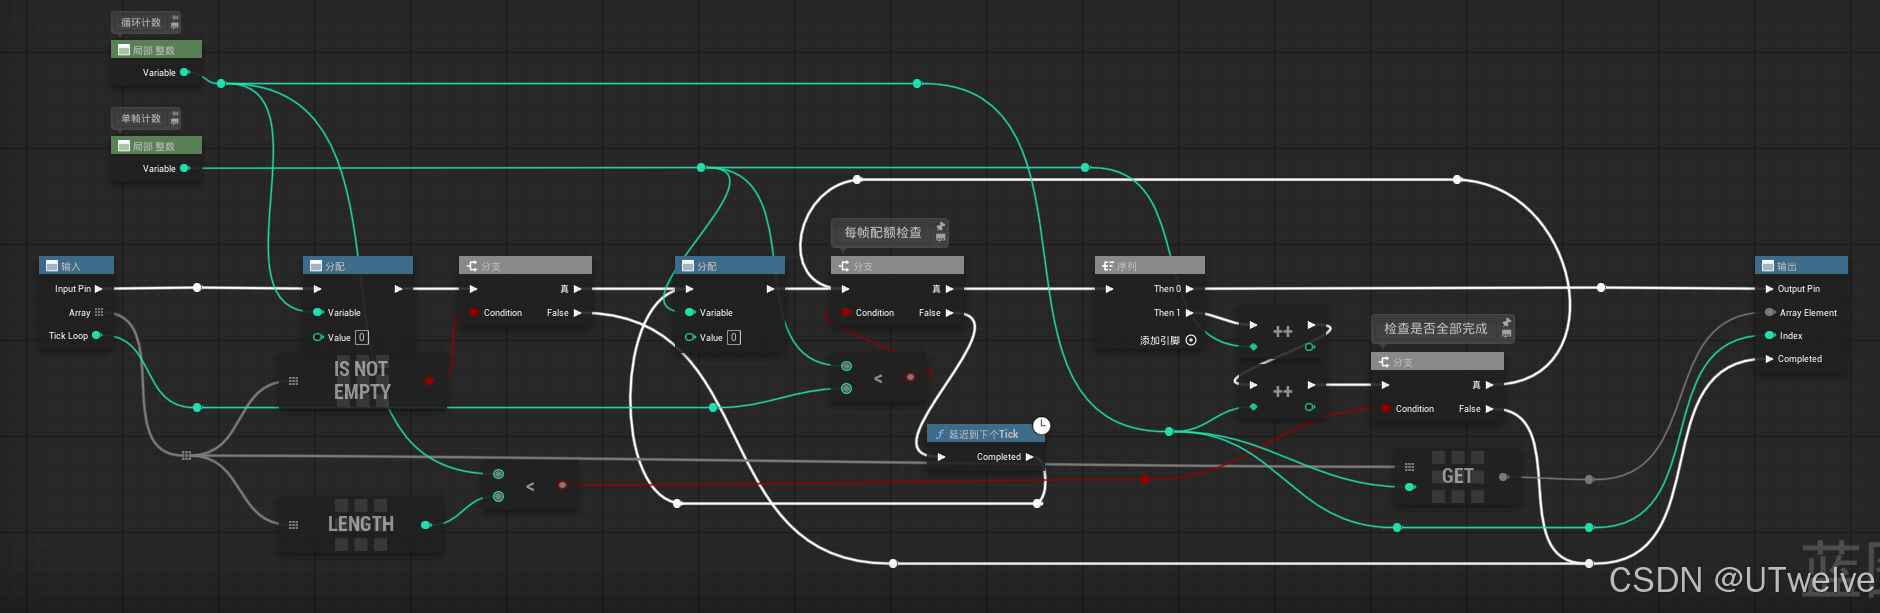The width and height of the screenshot is (1880, 613).
Task: Click False exec pin of 分支 under 检查是否全部完成
Action: point(1490,408)
